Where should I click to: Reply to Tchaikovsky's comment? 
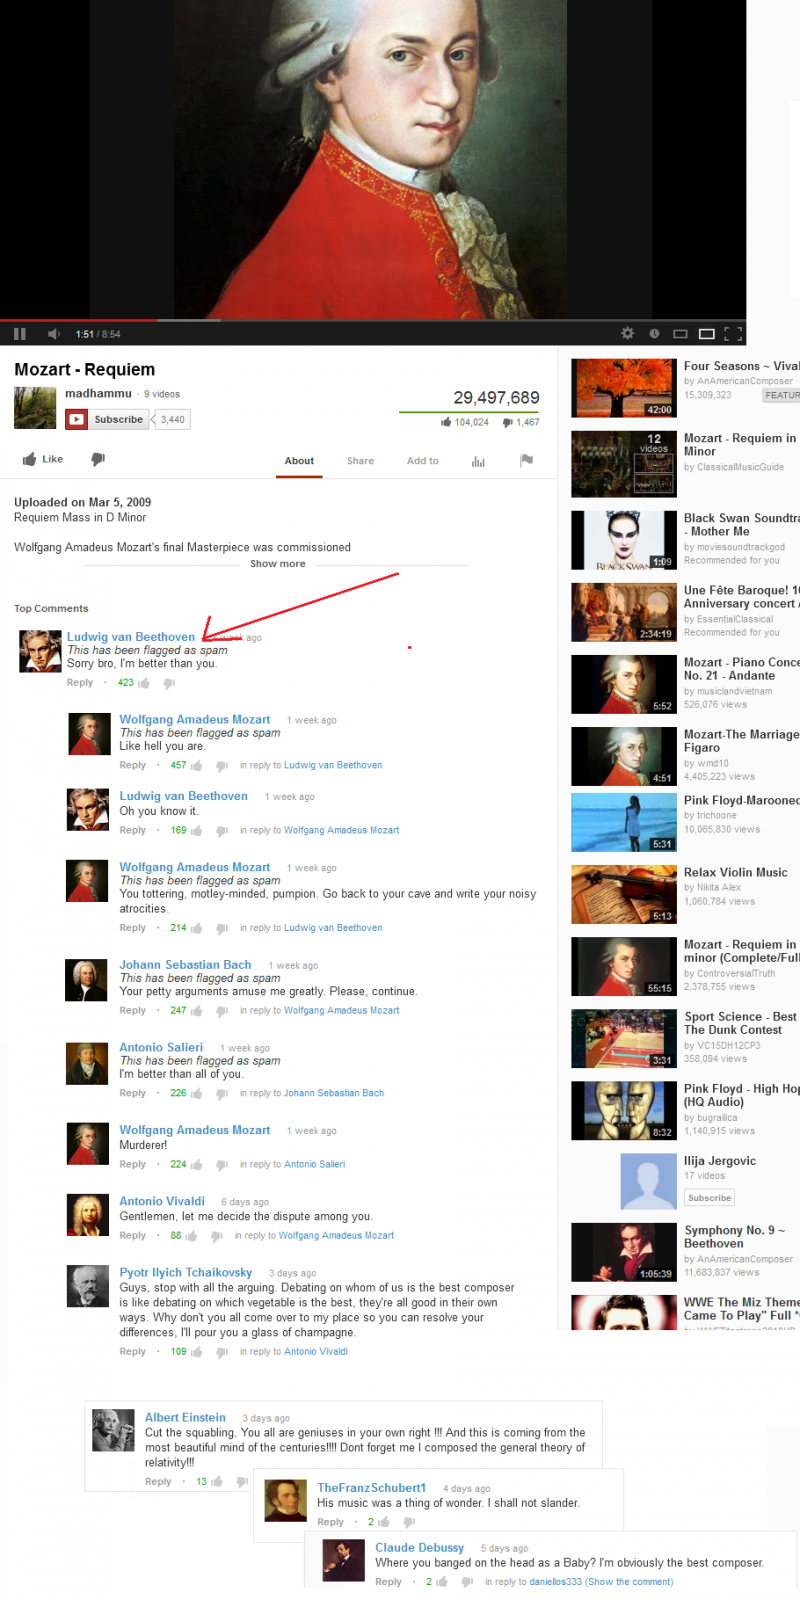coord(133,1352)
